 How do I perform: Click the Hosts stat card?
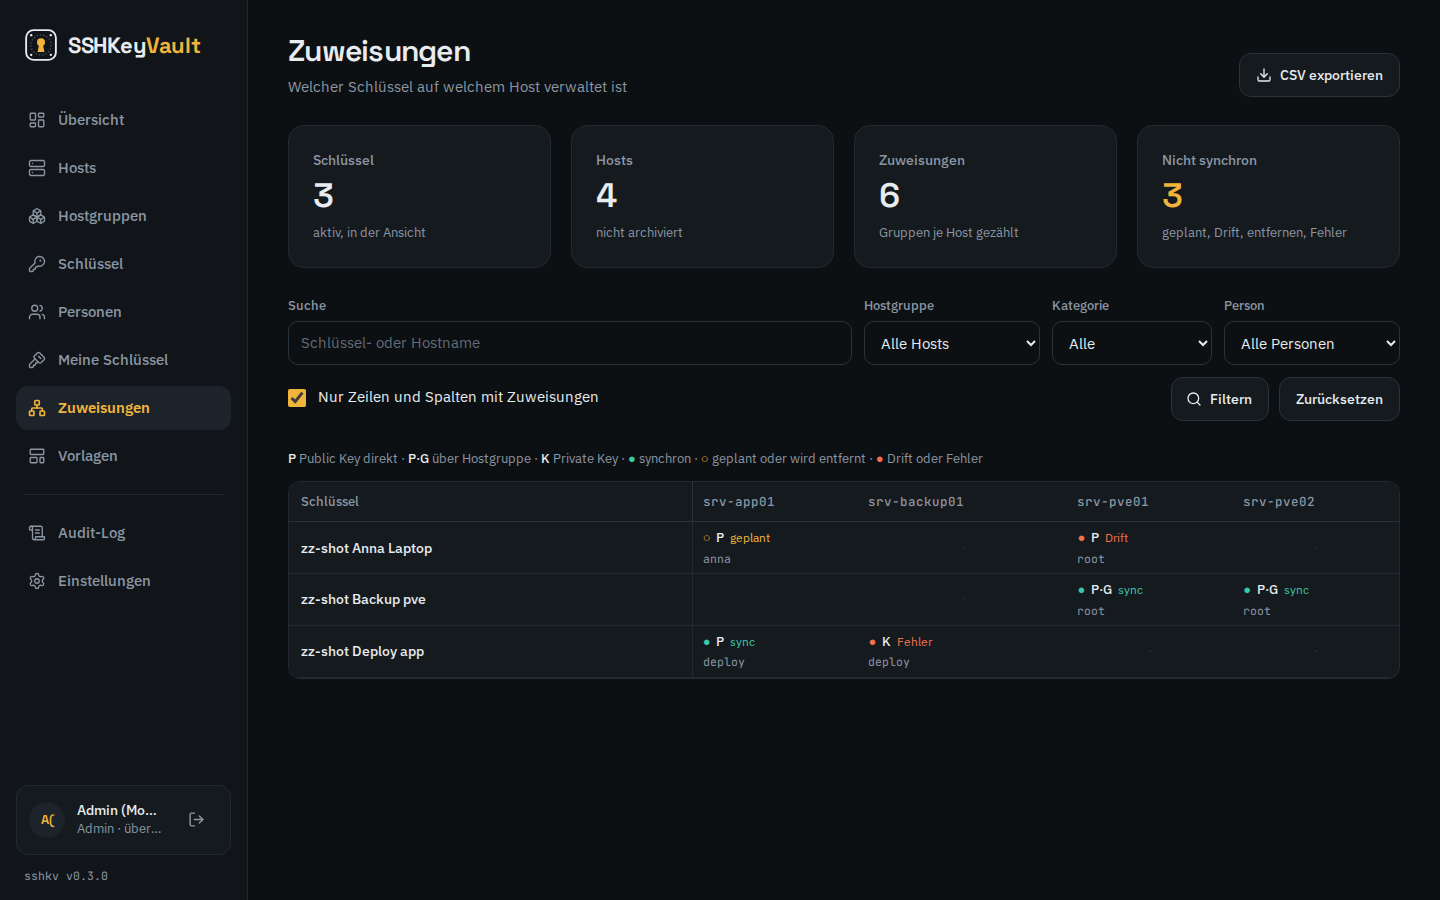pyautogui.click(x=702, y=196)
